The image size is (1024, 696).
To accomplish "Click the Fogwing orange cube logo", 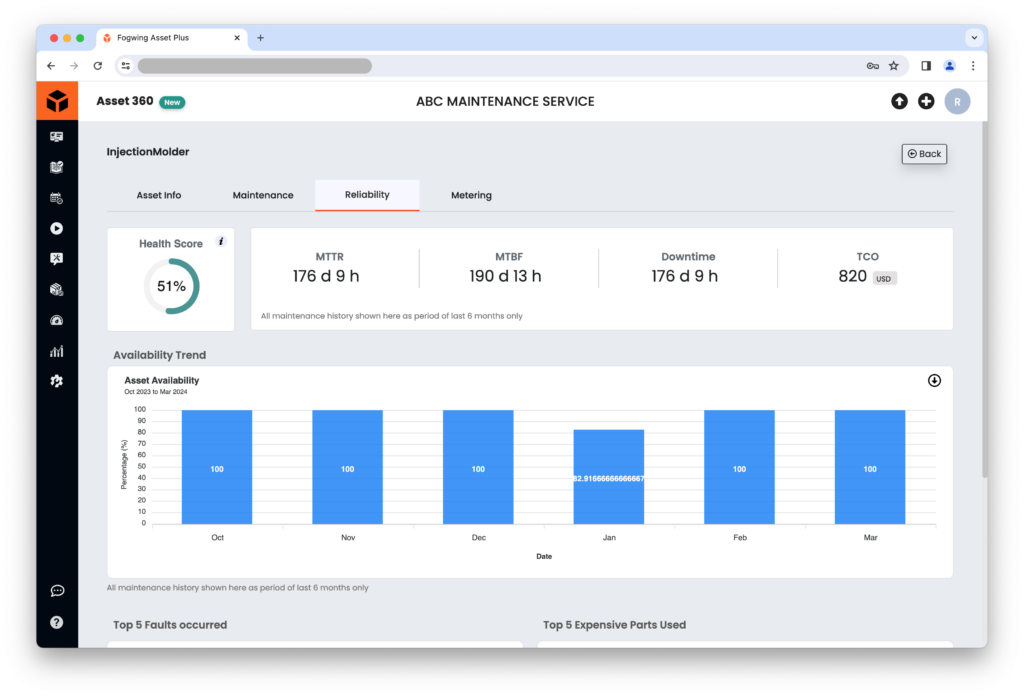I will 57,101.
